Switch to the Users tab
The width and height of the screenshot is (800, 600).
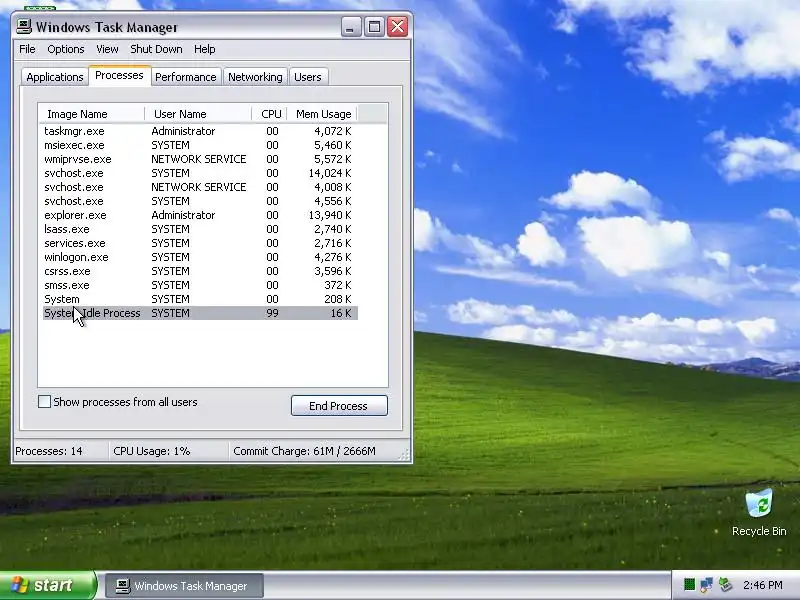point(308,77)
